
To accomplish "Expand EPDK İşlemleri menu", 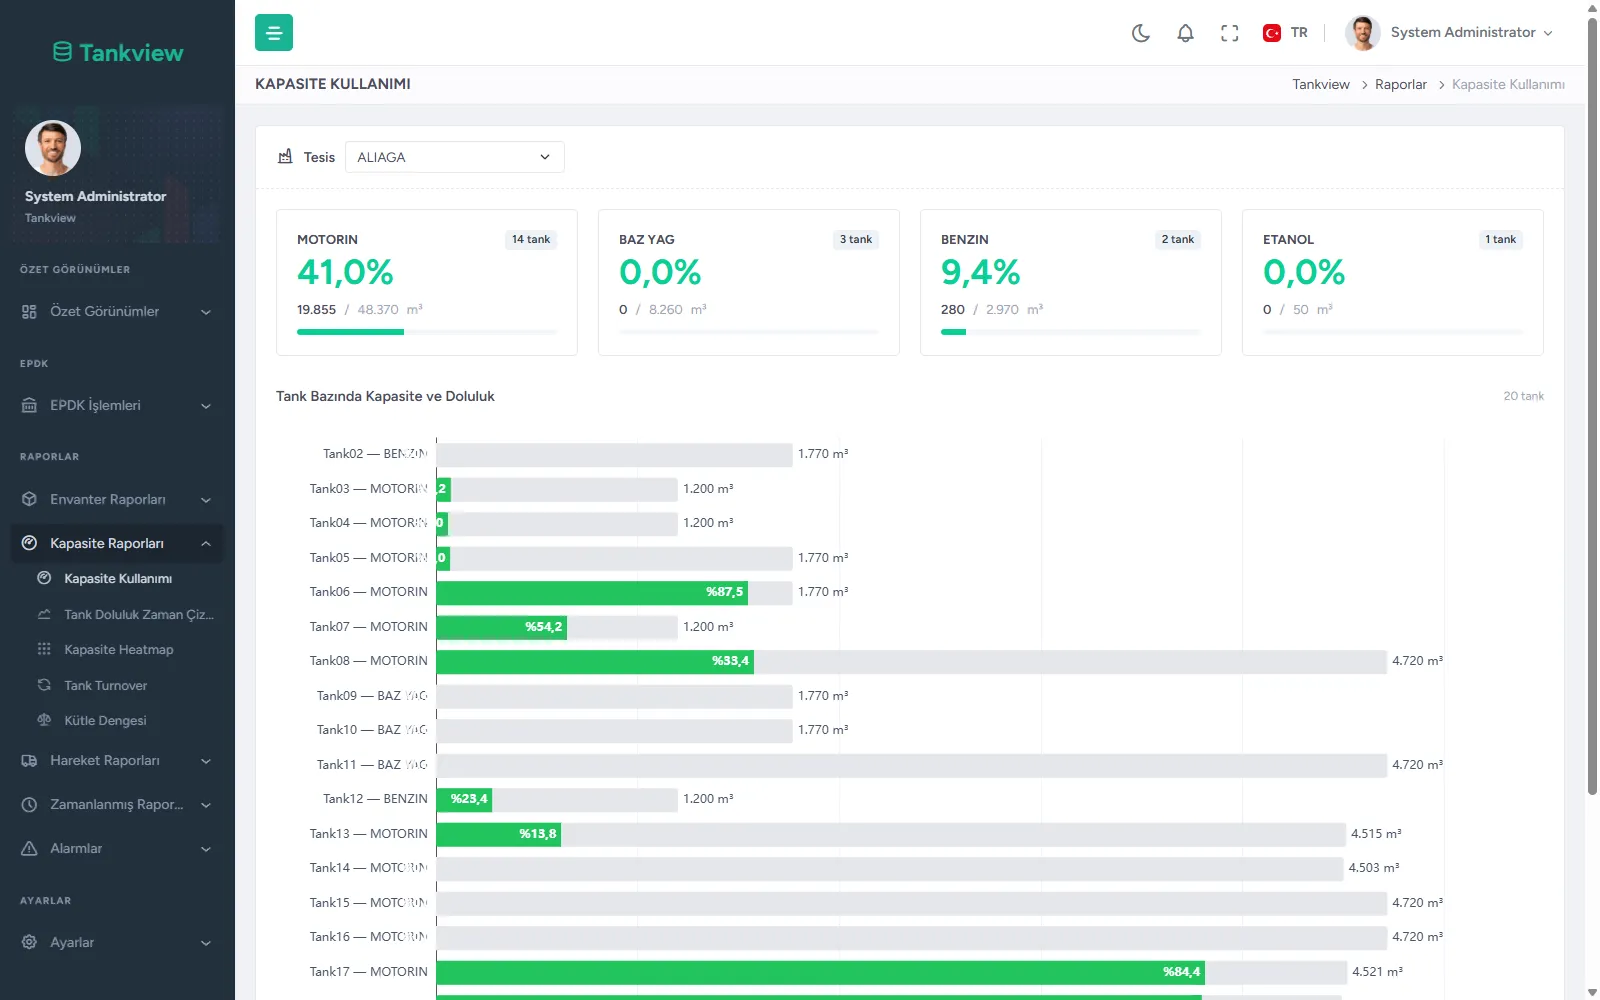I will point(117,406).
